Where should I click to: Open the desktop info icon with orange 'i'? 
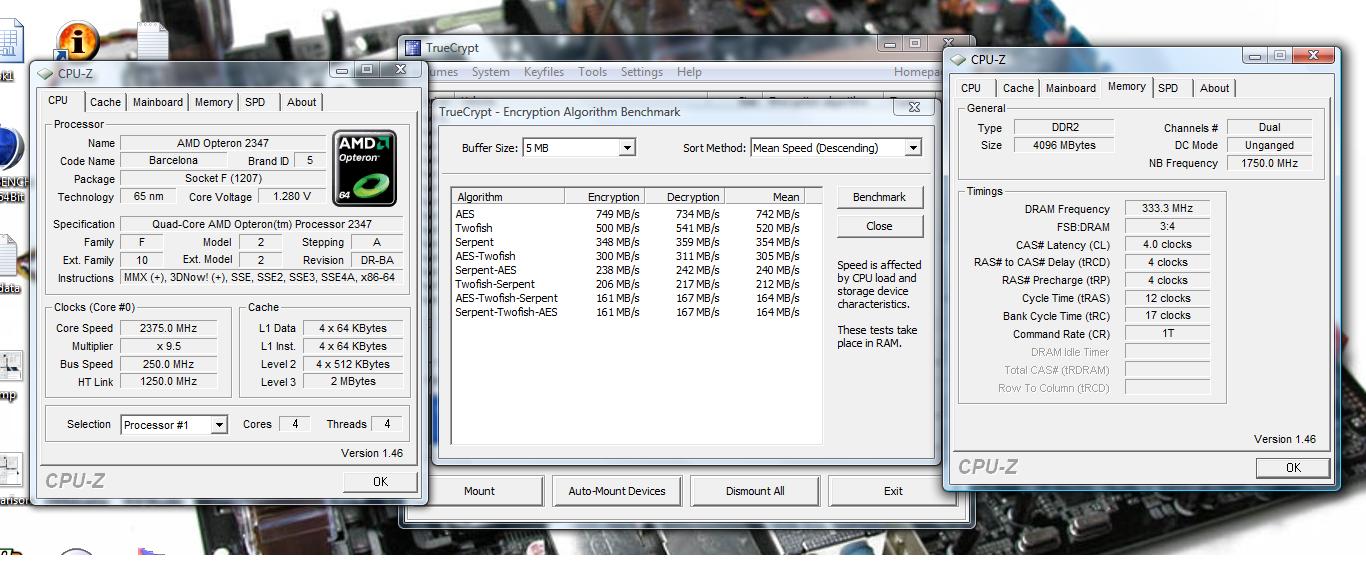coord(76,41)
